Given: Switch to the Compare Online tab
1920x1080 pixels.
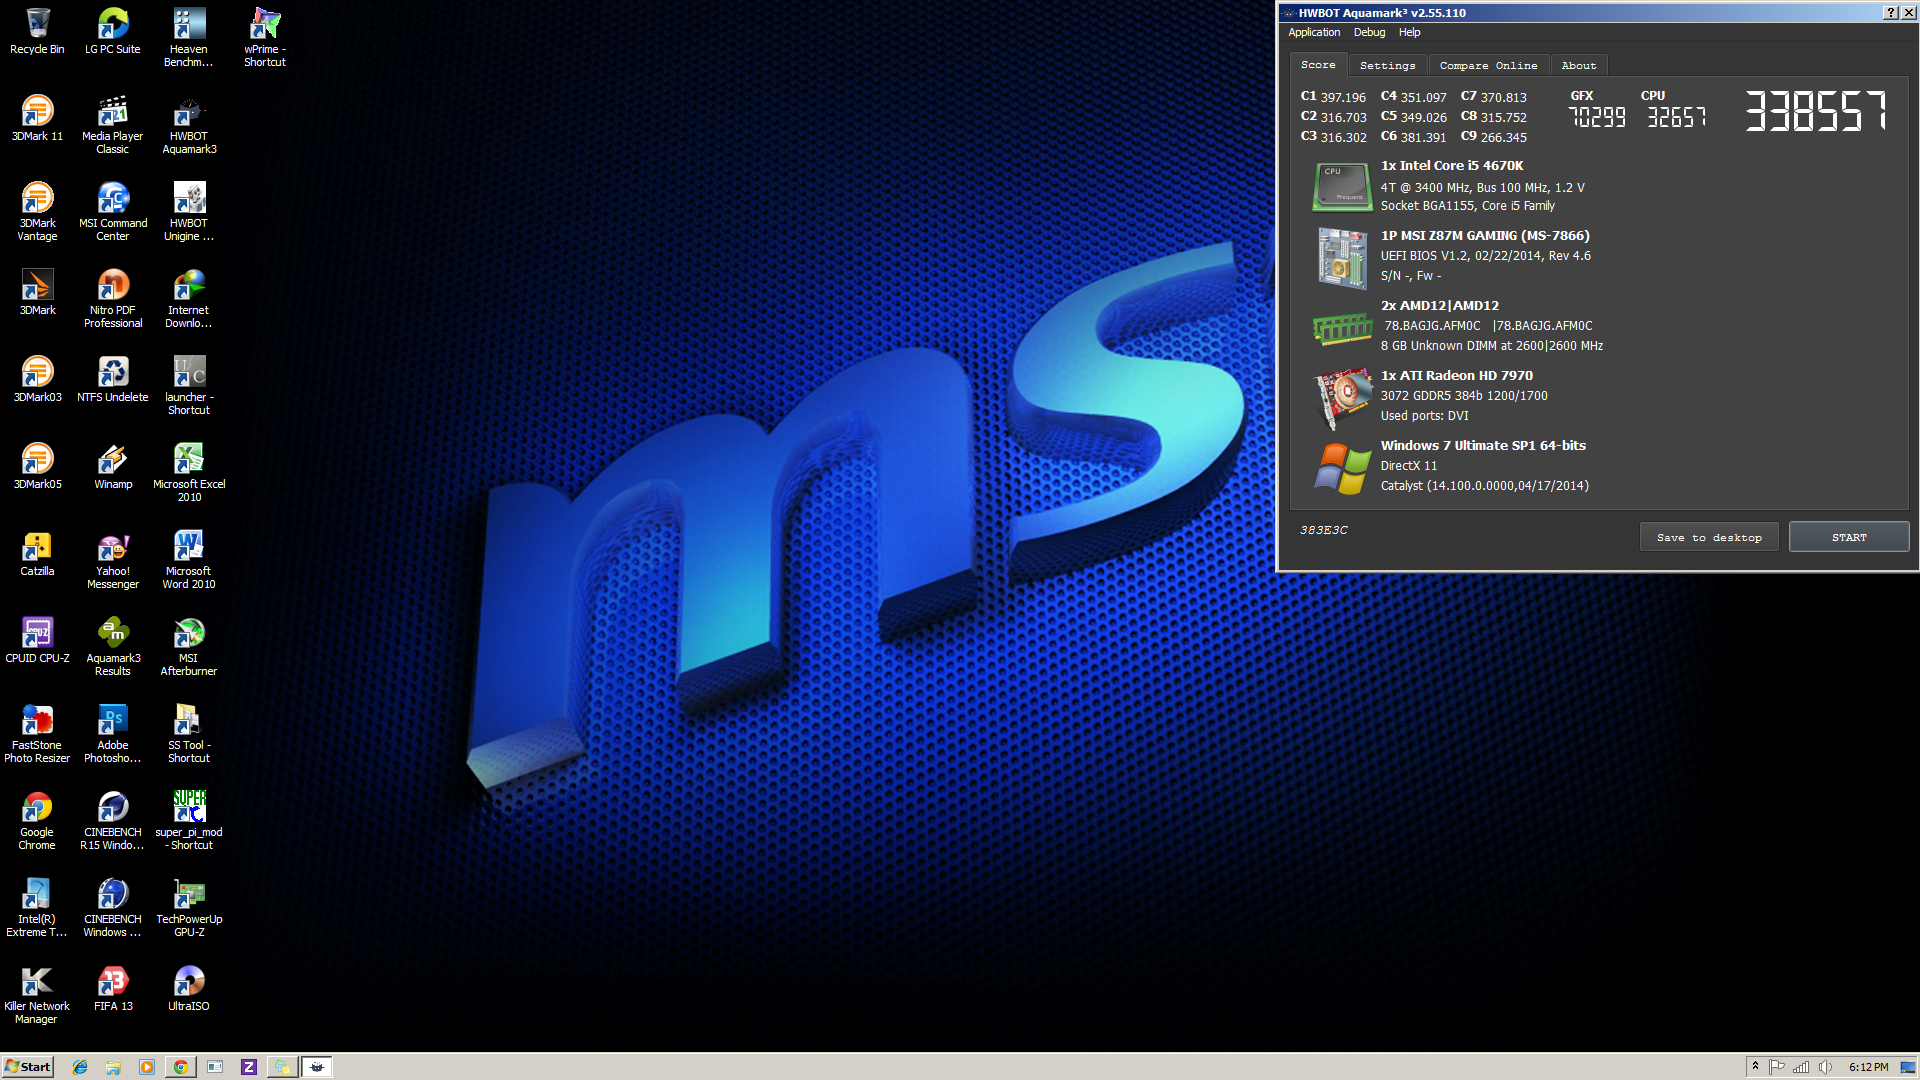Looking at the screenshot, I should 1488,65.
